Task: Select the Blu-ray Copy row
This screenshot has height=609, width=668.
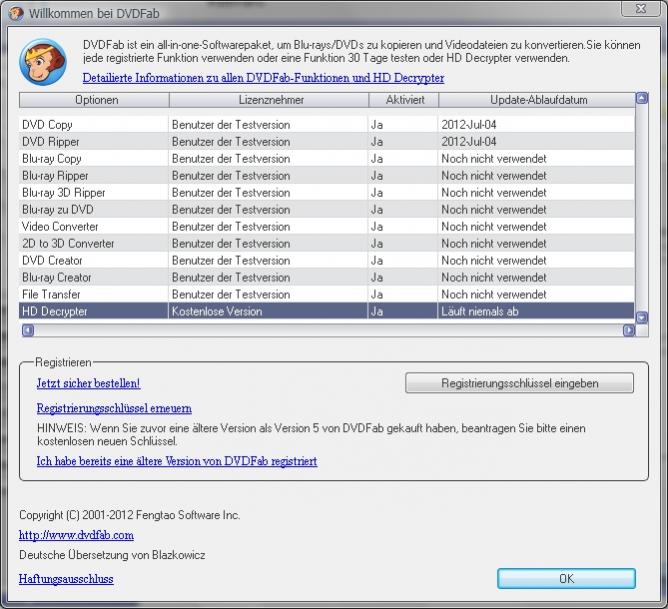Action: (327, 158)
